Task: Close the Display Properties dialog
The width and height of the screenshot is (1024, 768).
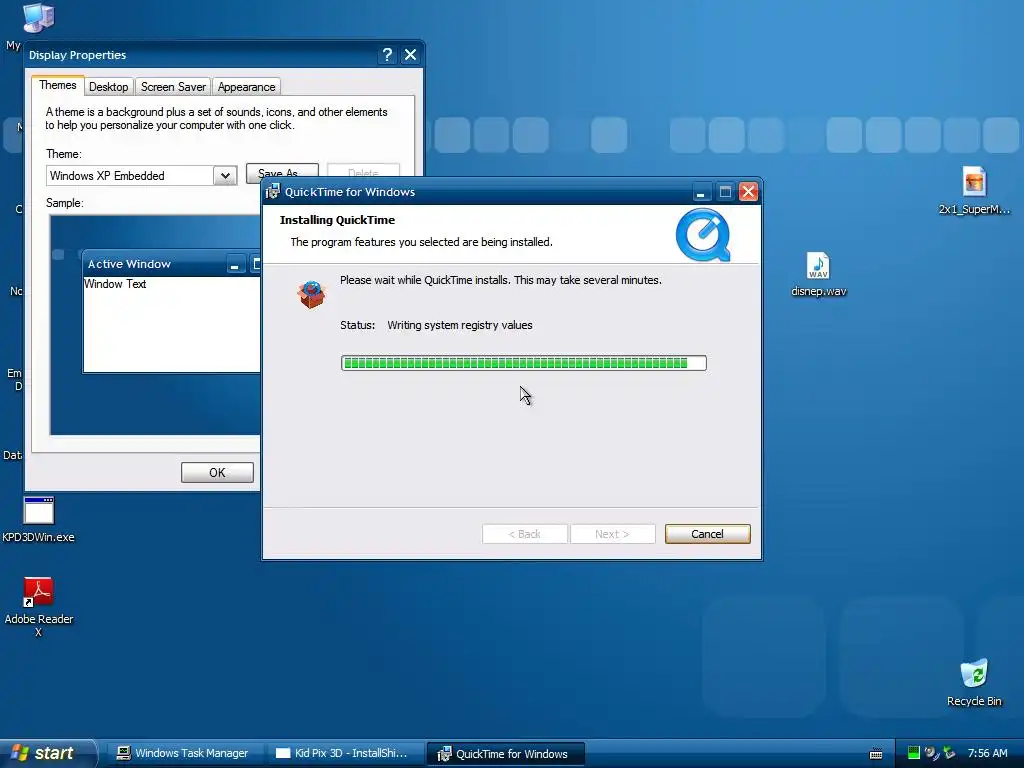Action: click(x=410, y=55)
